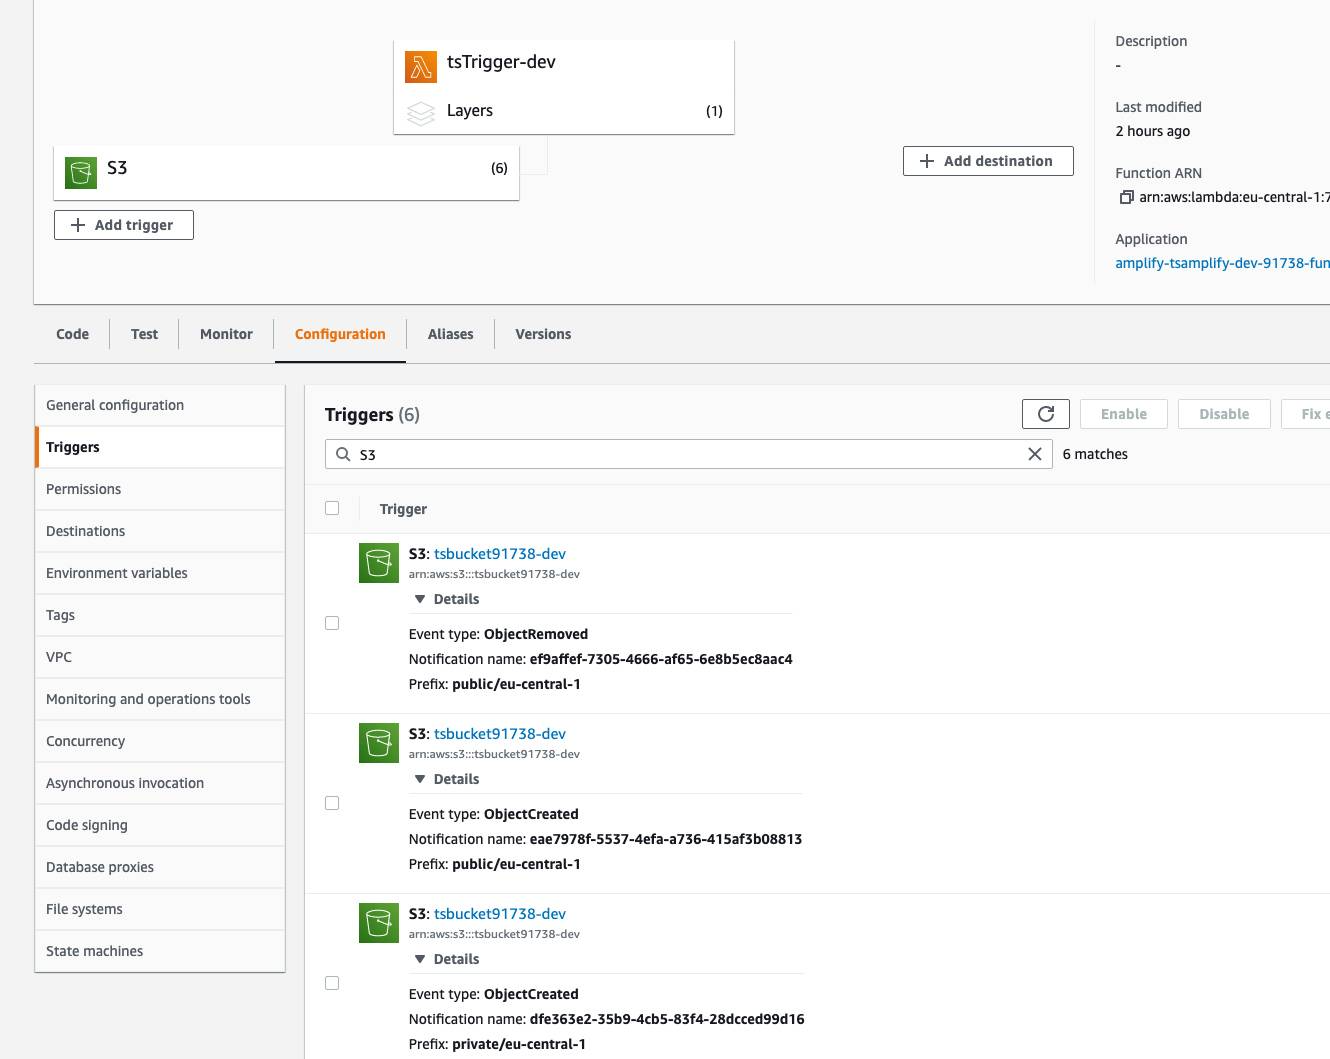The width and height of the screenshot is (1330, 1059).
Task: Click the Trigger column header
Action: tap(403, 509)
